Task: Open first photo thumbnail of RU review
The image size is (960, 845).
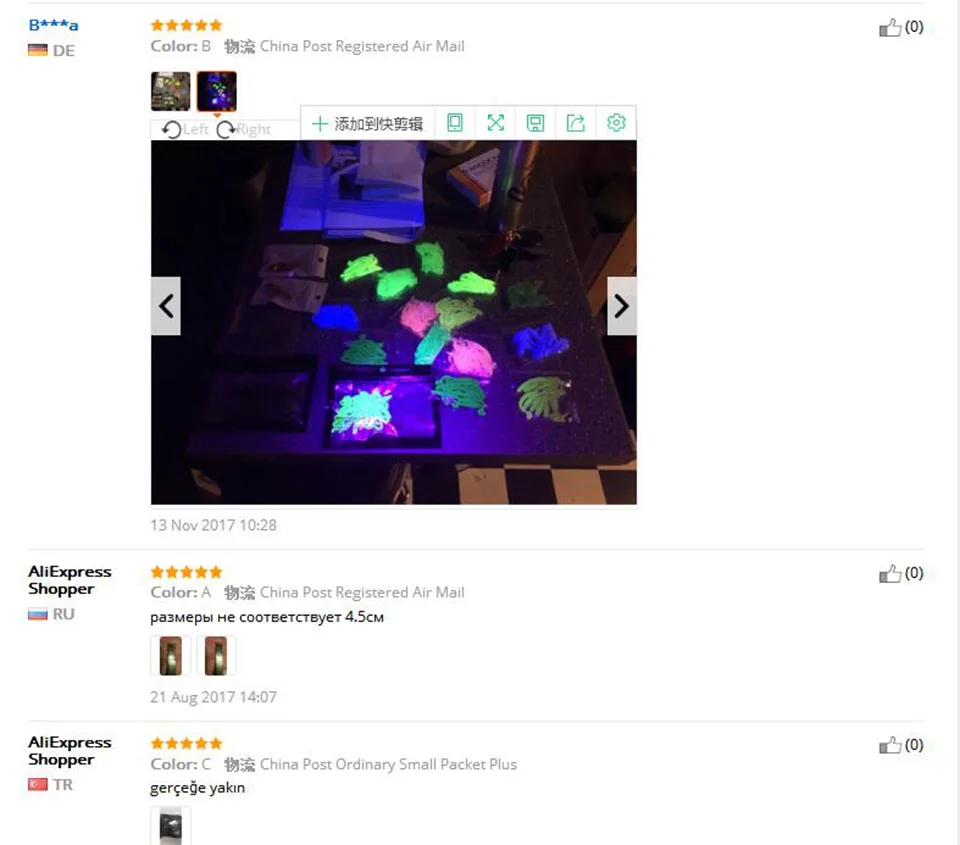Action: pos(171,656)
